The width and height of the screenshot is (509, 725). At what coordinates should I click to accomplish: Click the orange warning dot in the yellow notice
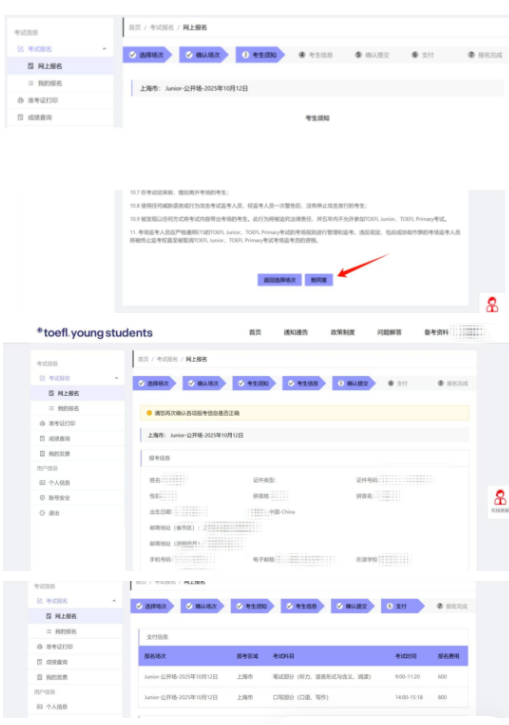pyautogui.click(x=149, y=413)
